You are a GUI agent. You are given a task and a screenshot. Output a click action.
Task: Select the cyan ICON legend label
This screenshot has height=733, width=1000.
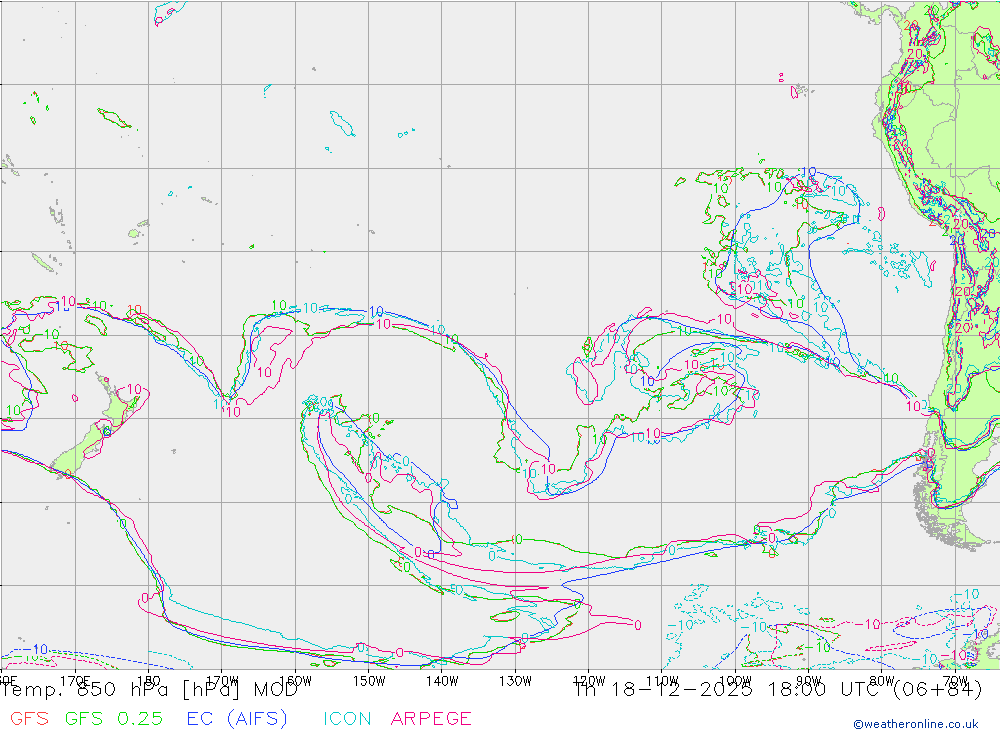(347, 718)
